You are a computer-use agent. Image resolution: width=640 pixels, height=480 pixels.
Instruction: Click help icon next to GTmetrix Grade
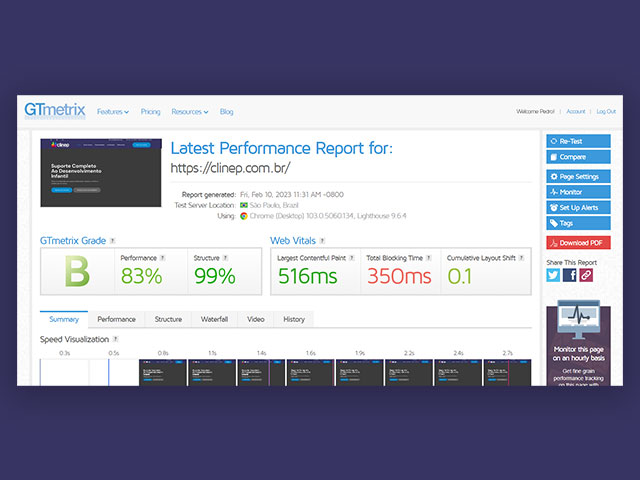point(112,241)
